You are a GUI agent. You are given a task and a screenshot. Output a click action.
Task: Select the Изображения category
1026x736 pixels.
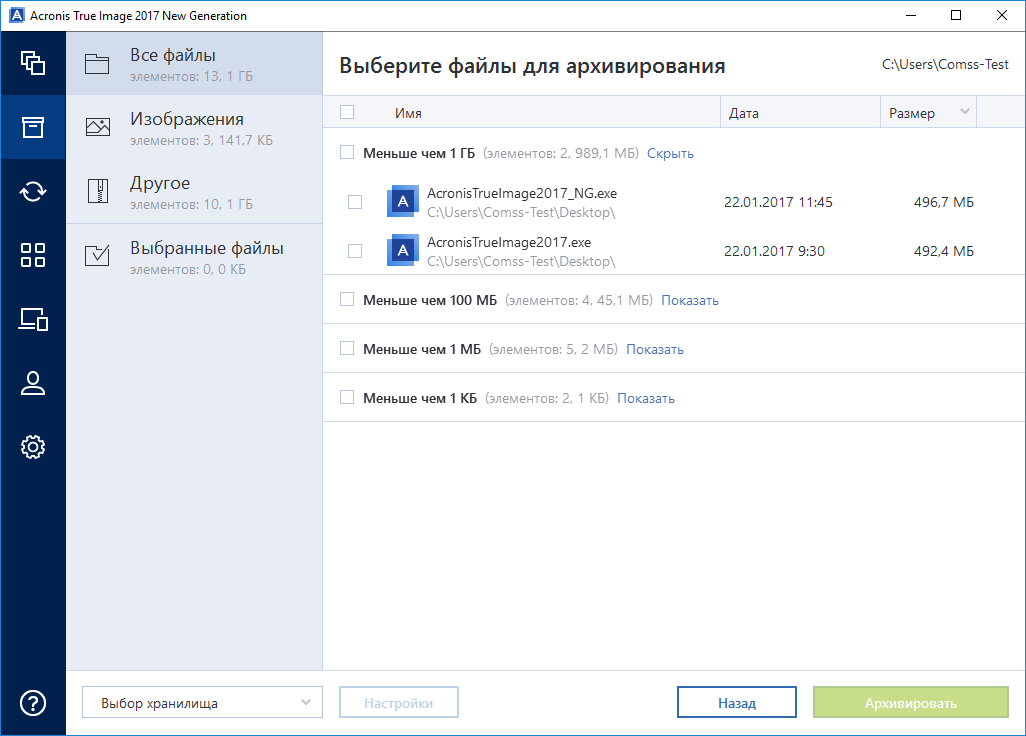tap(194, 128)
